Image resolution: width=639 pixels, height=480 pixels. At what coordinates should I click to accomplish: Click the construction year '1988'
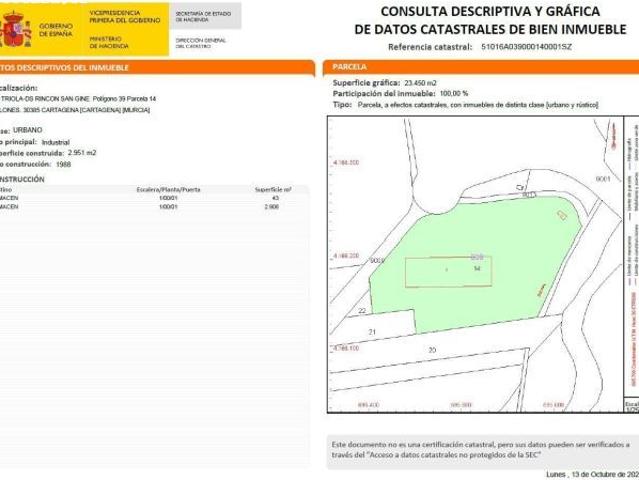64,164
